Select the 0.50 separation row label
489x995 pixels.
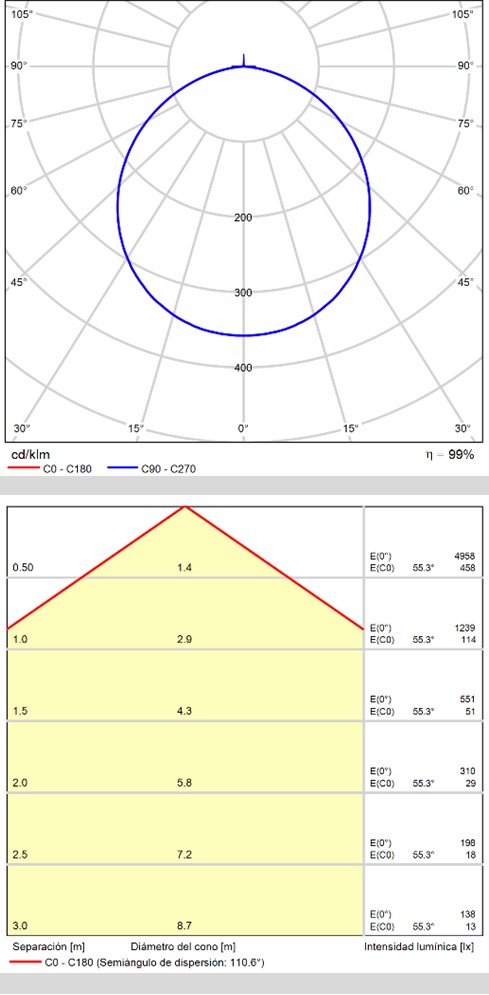point(22,567)
